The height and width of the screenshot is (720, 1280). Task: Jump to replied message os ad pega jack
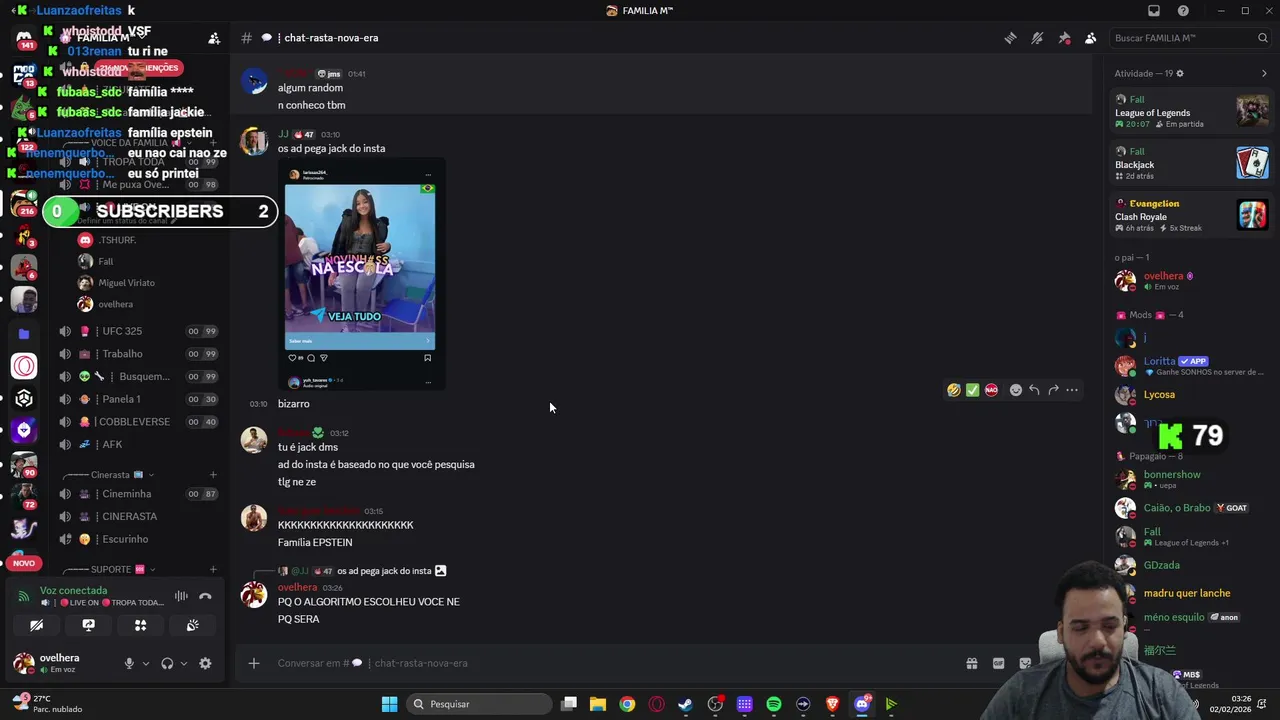[384, 571]
